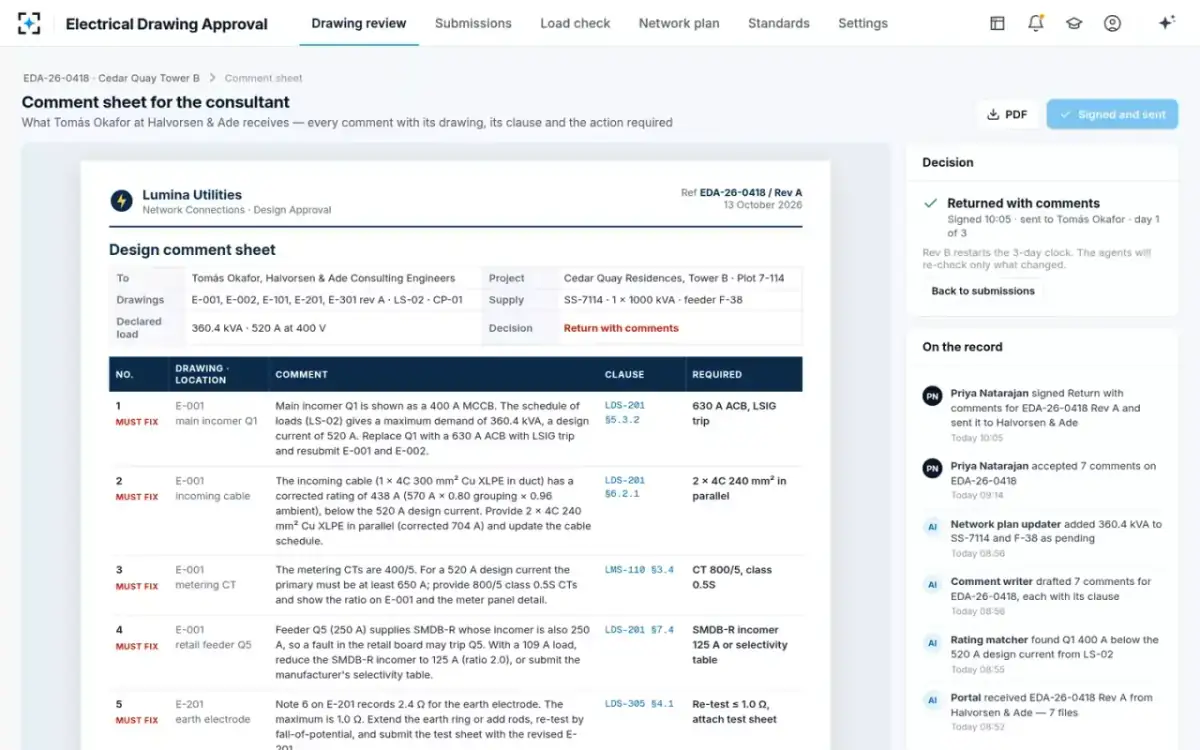This screenshot has height=750, width=1200.
Task: Click the sparkle AI assistant icon
Action: click(1166, 23)
